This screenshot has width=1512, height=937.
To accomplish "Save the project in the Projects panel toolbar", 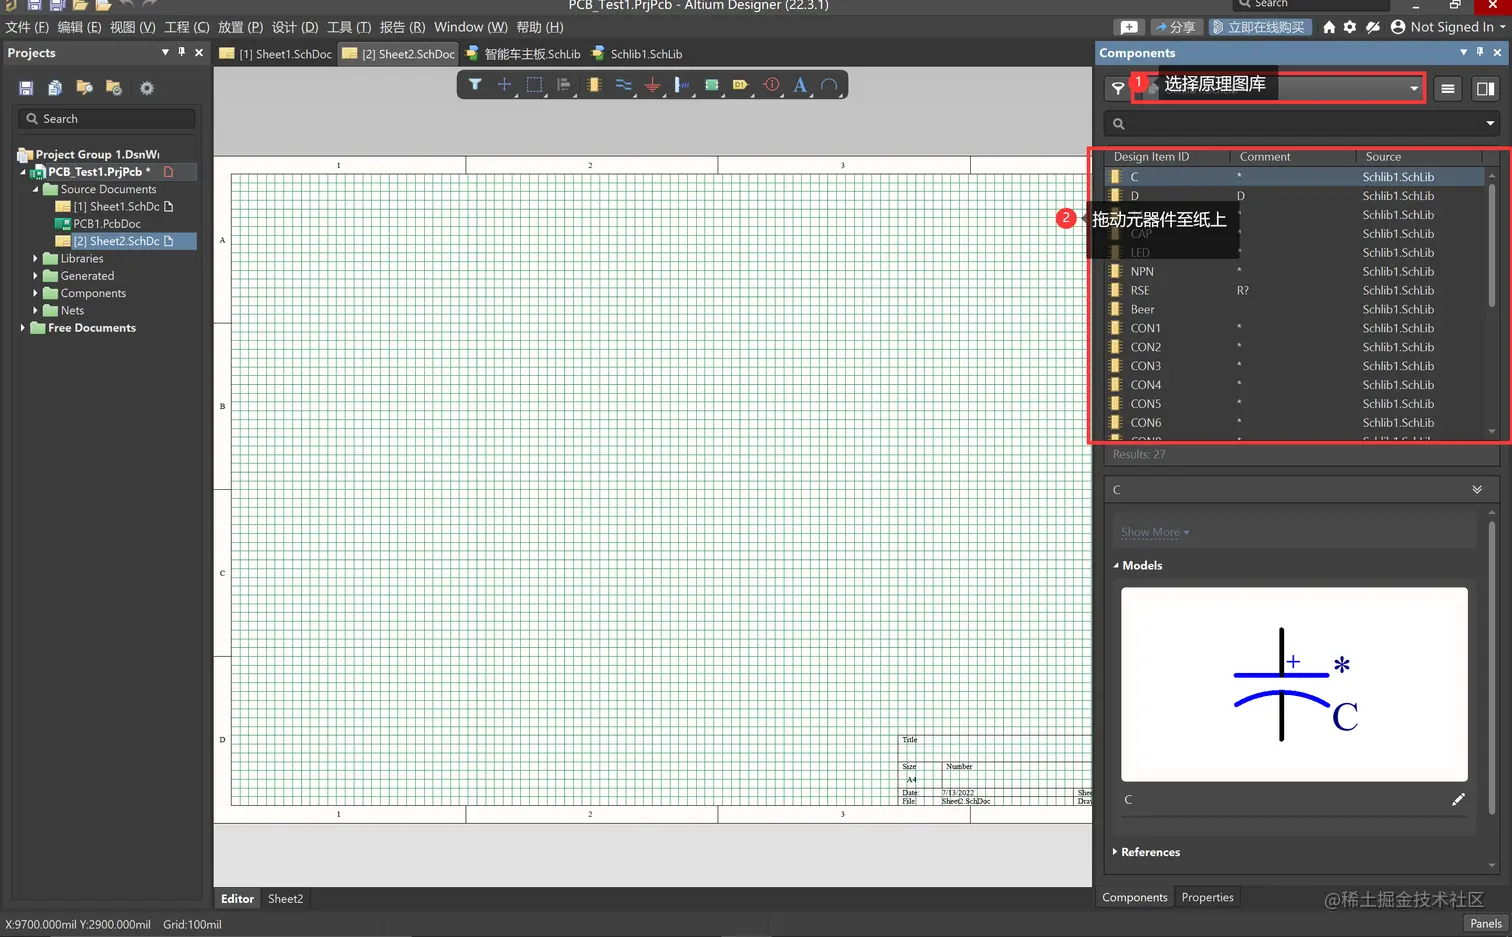I will [x=26, y=88].
